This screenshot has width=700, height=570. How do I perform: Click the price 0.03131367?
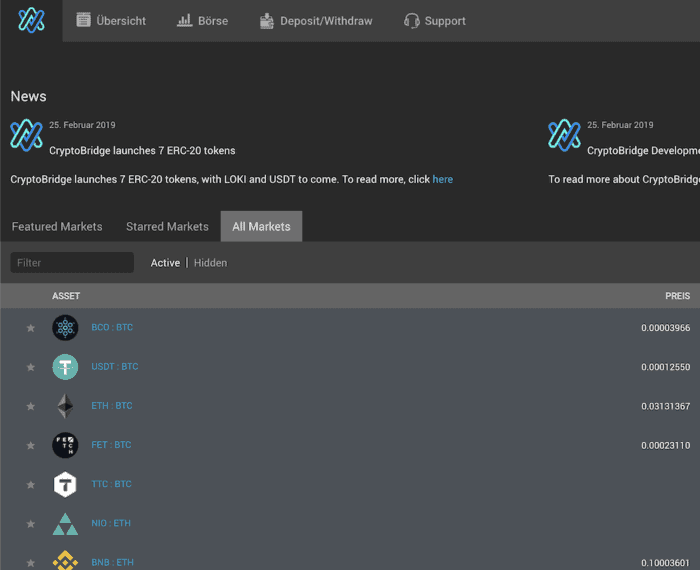[x=666, y=406]
